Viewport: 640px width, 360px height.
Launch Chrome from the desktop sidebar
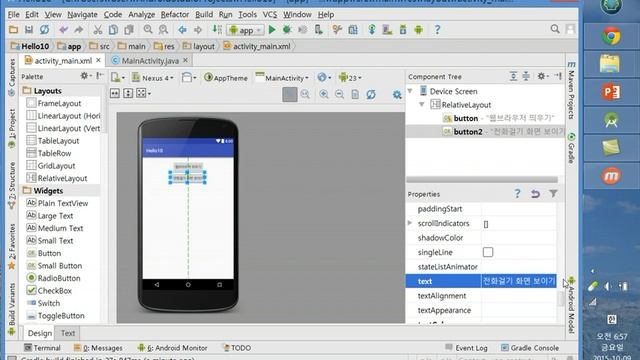coord(611,37)
